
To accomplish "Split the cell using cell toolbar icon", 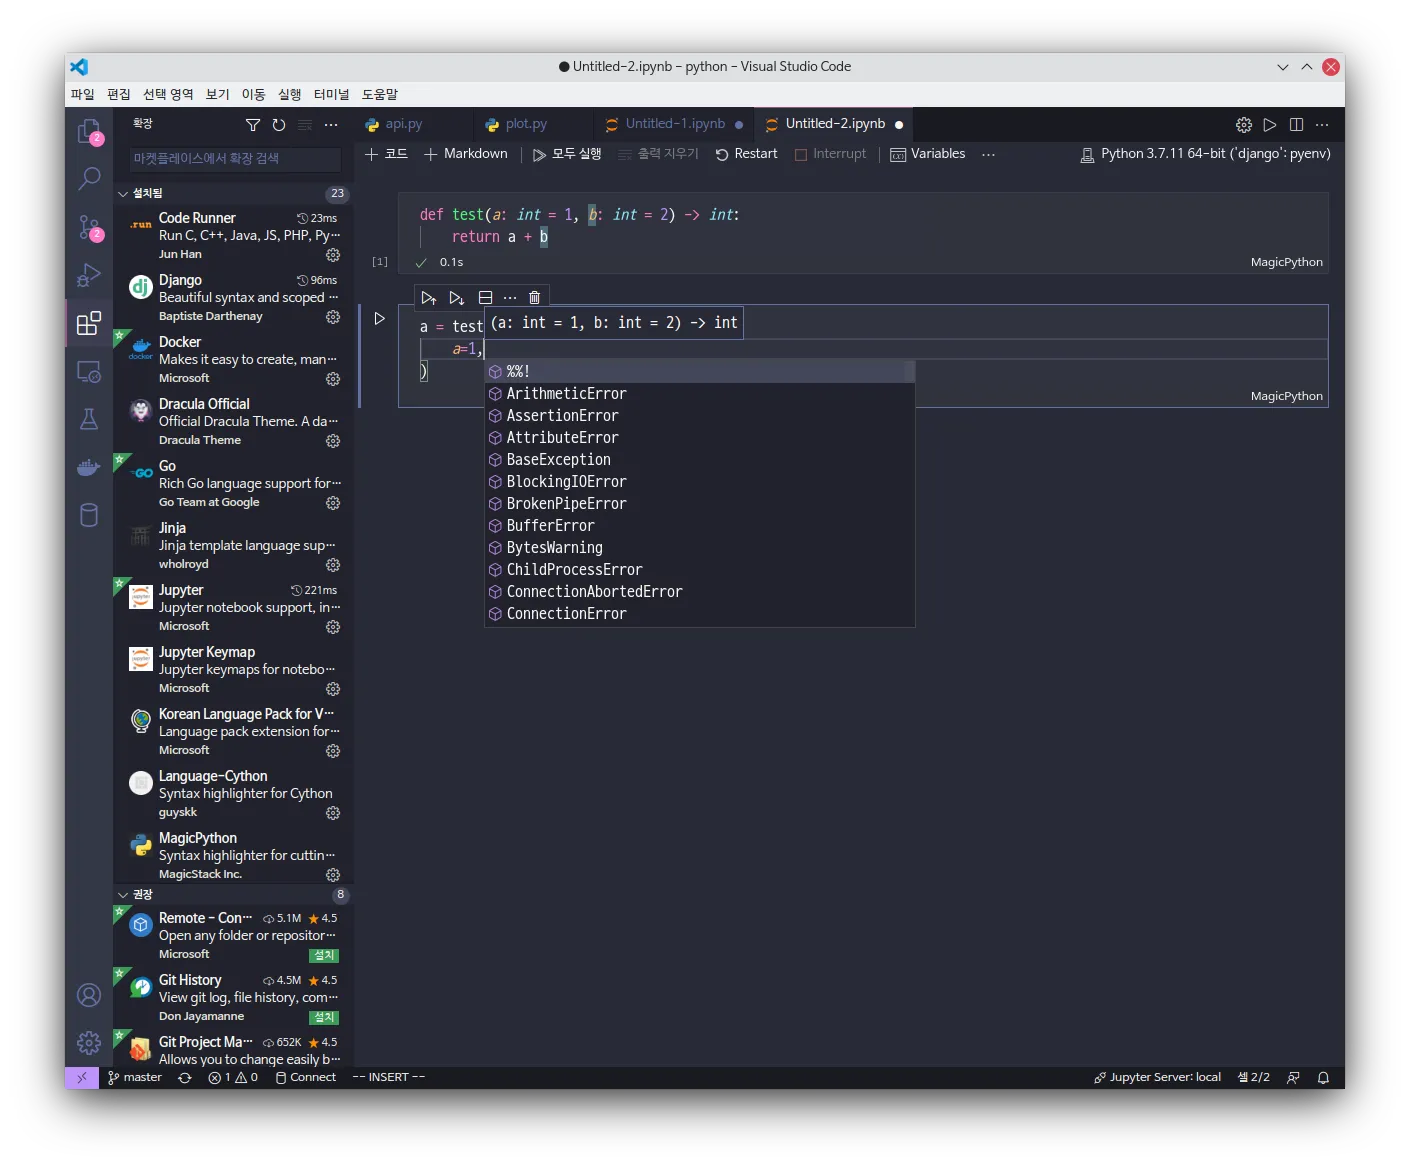I will point(485,298).
